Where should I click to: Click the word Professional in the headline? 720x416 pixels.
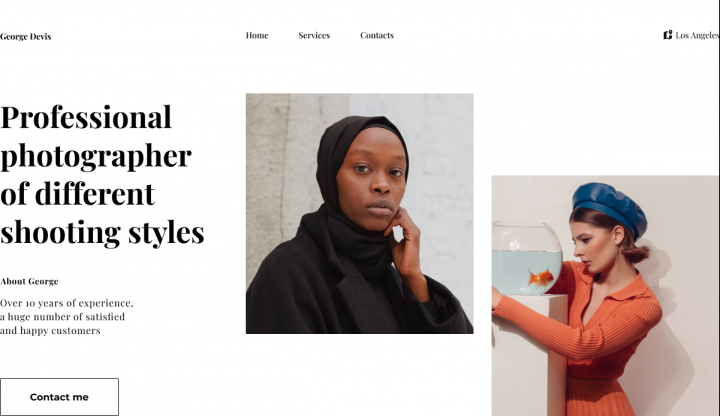click(x=86, y=117)
